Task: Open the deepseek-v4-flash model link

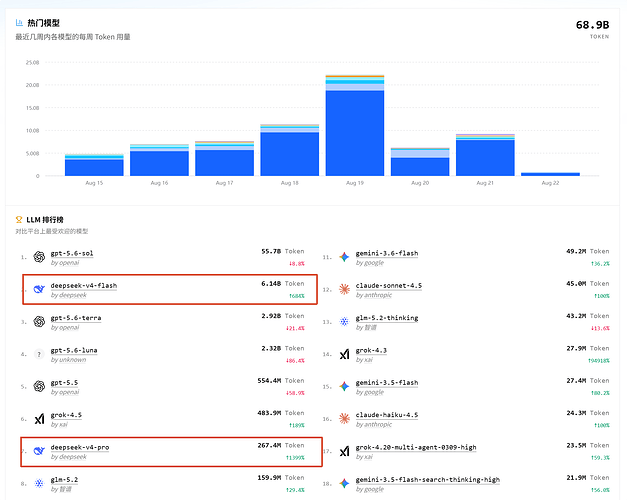Action: point(84,286)
